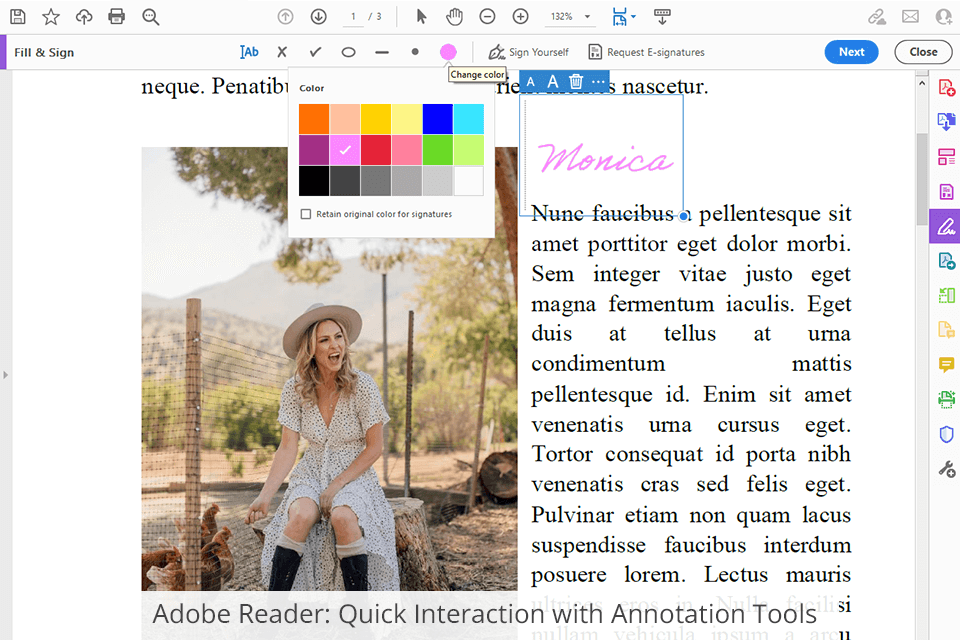960x640 pixels.
Task: Select the Add Text tool
Action: (249, 52)
